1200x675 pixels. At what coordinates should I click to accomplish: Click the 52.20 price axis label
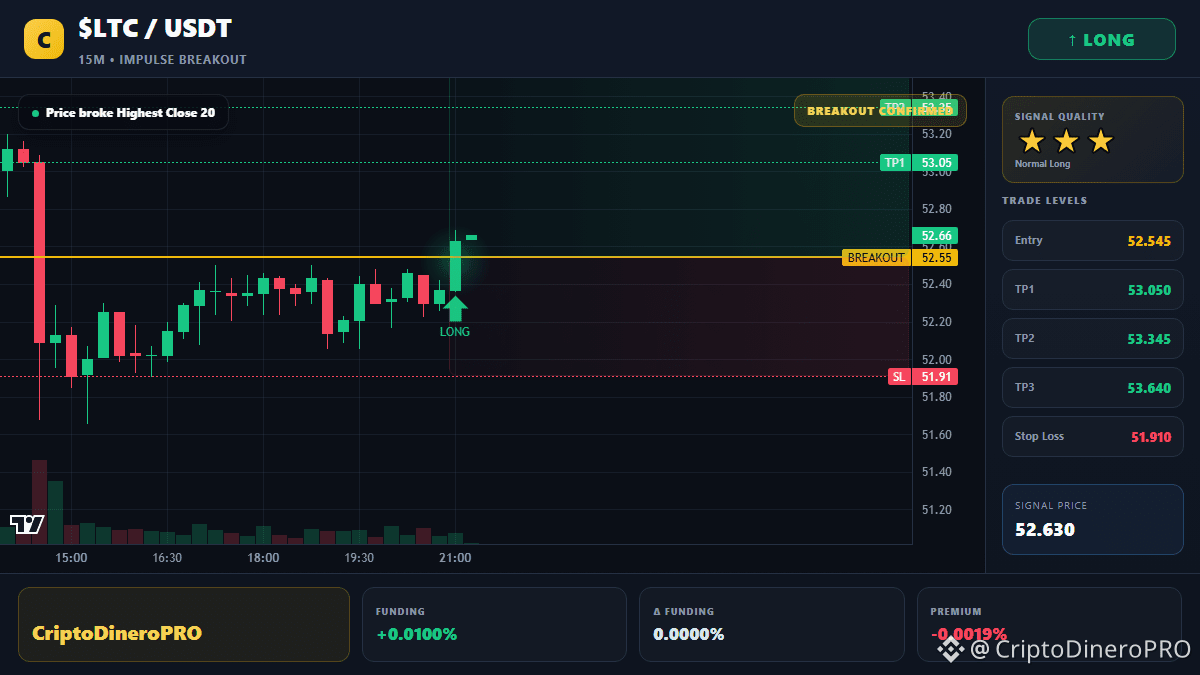[x=936, y=322]
